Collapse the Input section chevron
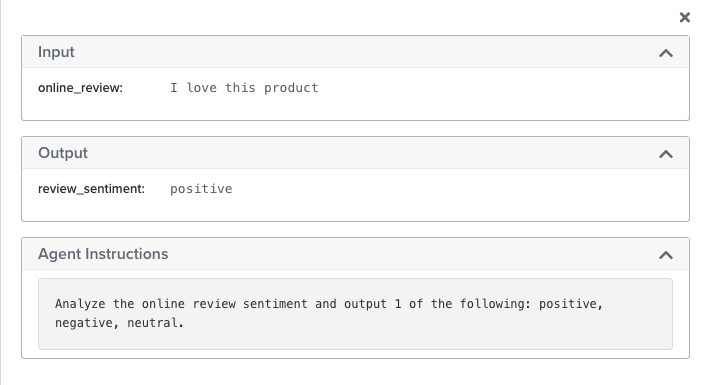Screen dimensions: 704x385 coord(666,53)
